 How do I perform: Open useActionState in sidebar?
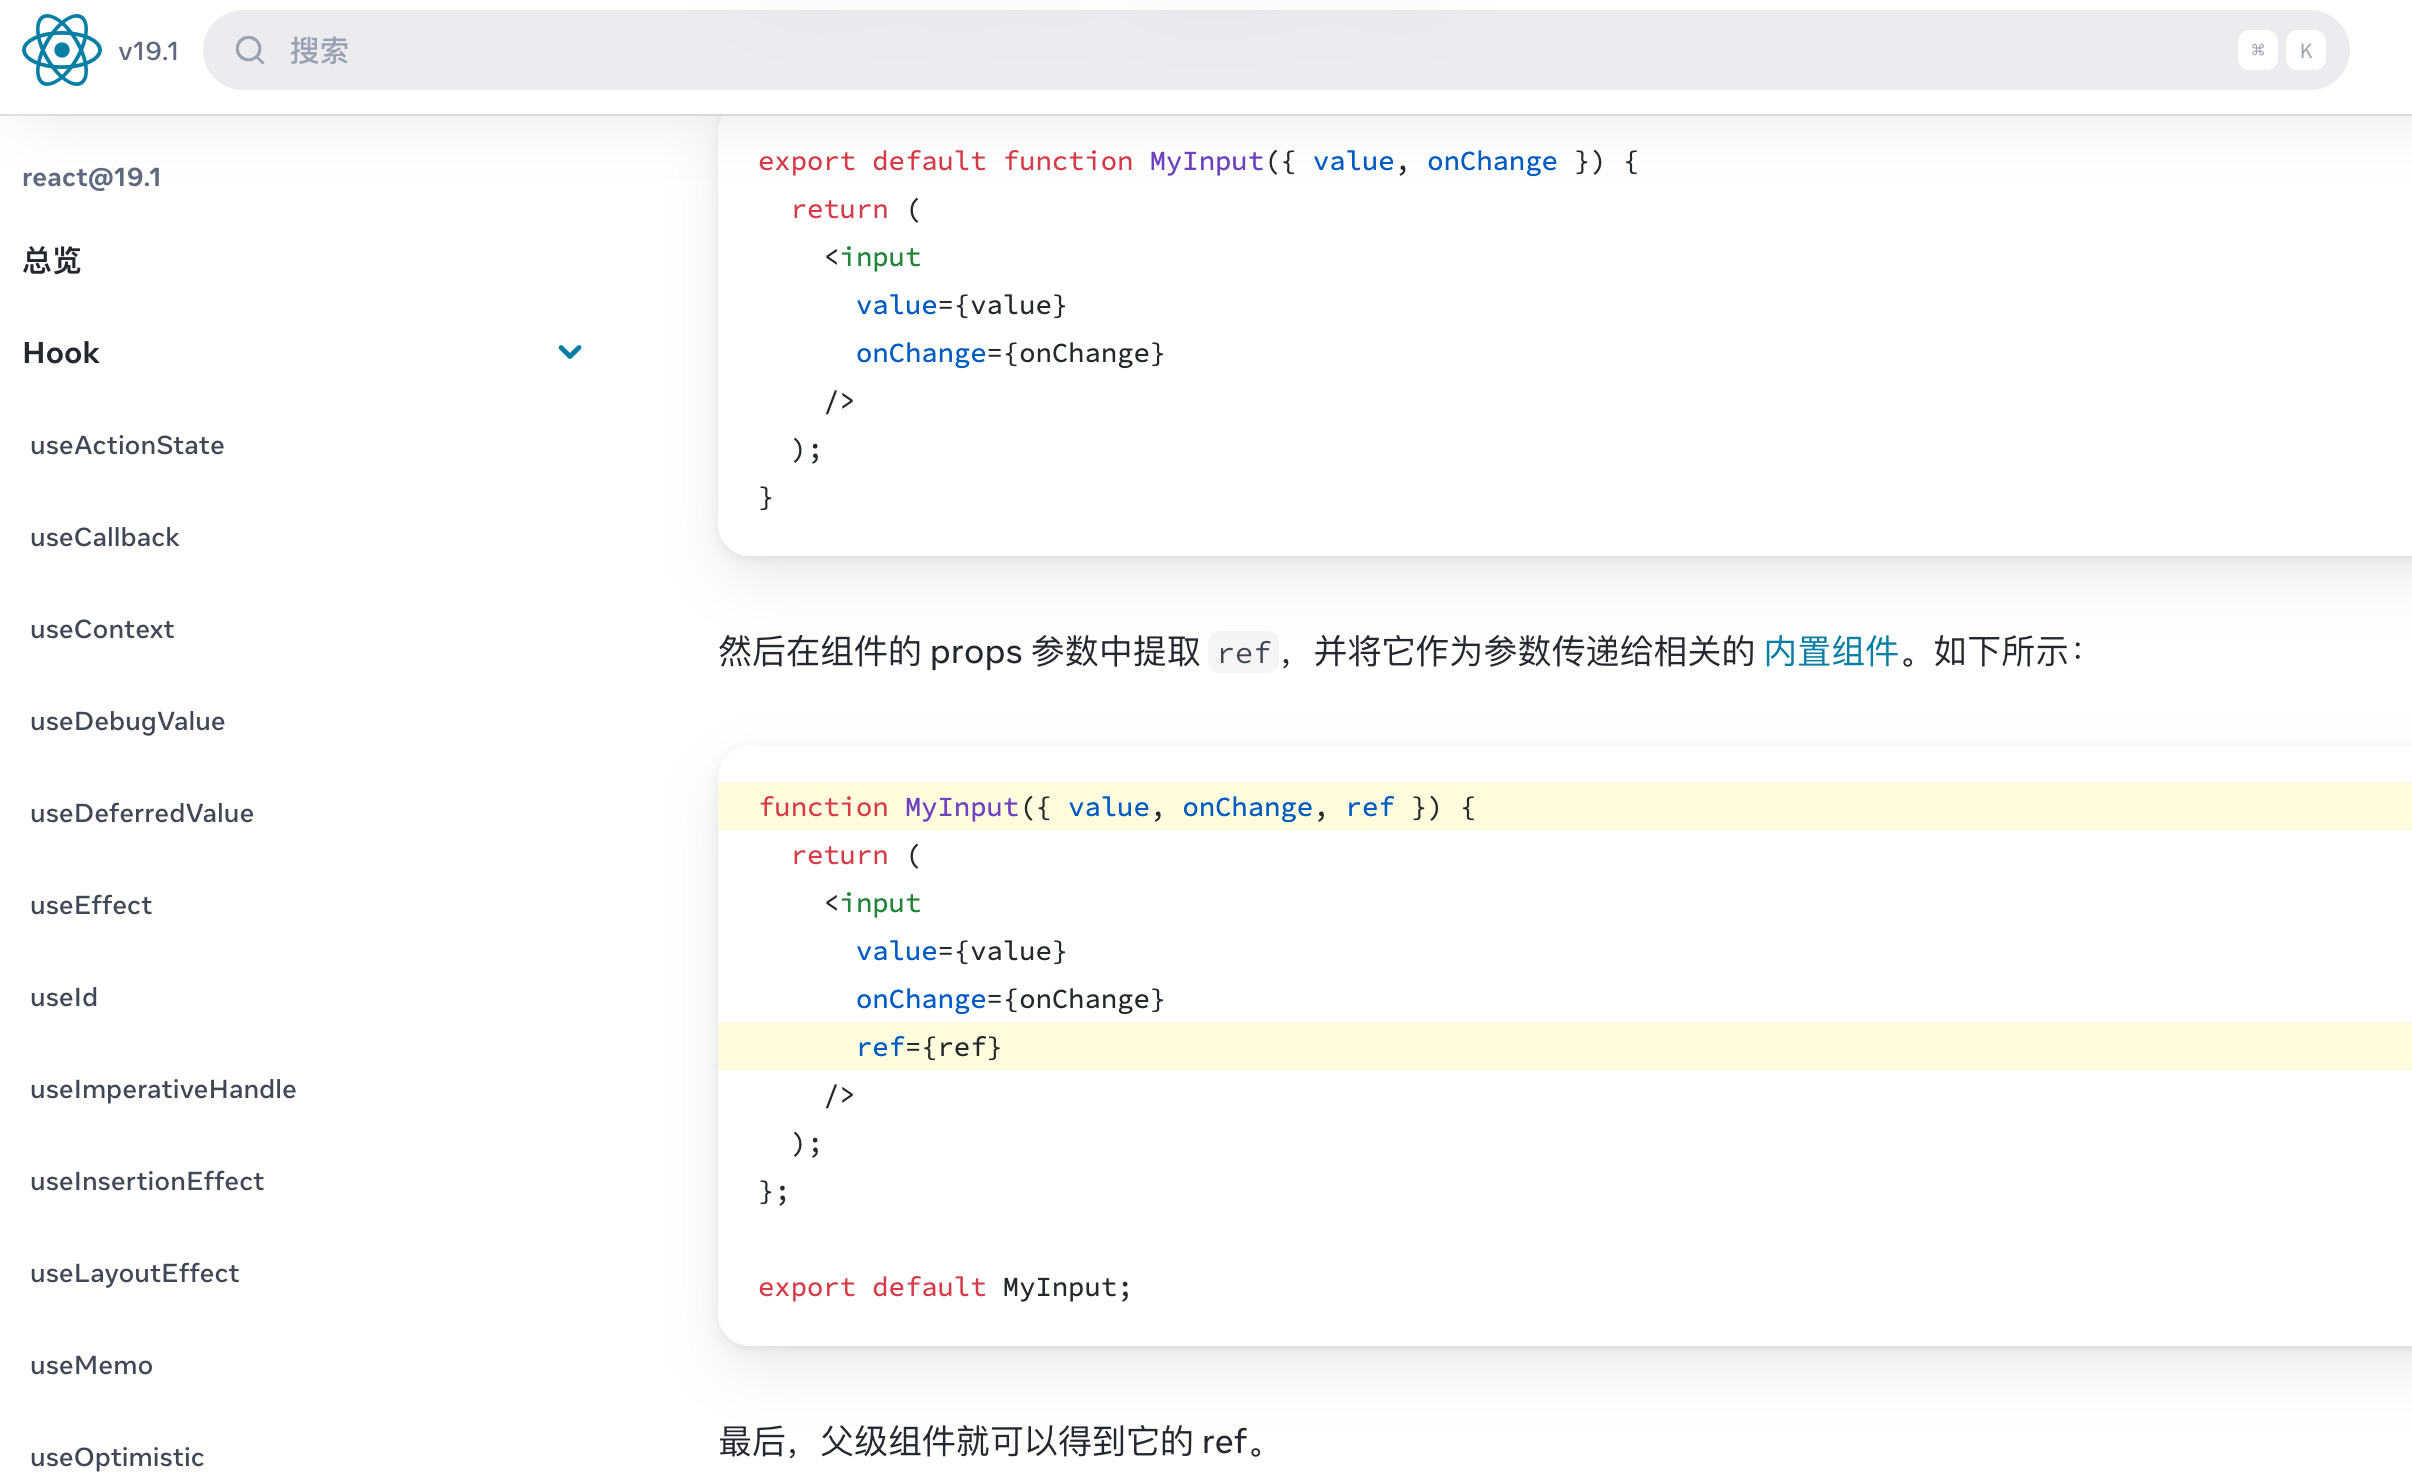(x=127, y=445)
